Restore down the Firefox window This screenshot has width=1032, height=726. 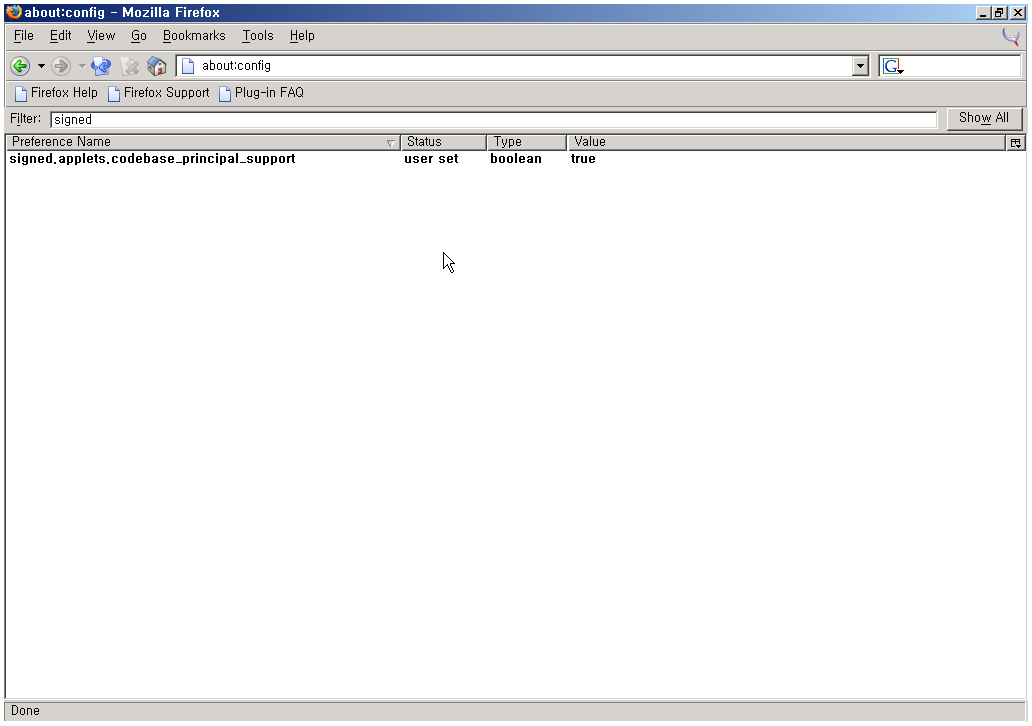[999, 13]
